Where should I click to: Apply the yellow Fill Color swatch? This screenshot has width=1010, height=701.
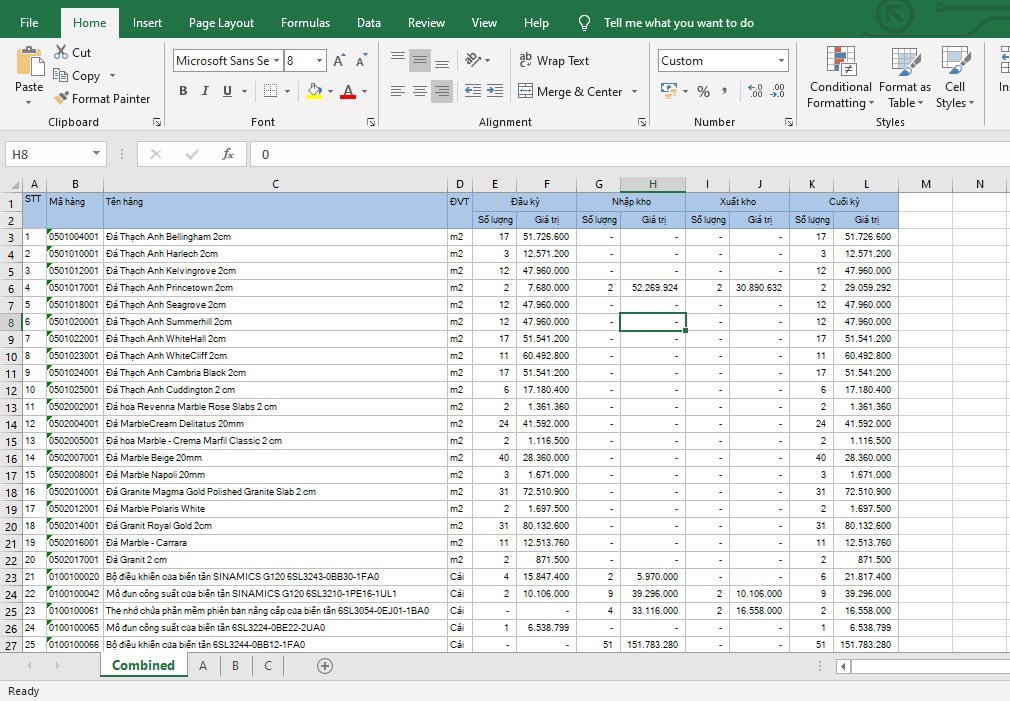click(x=313, y=91)
